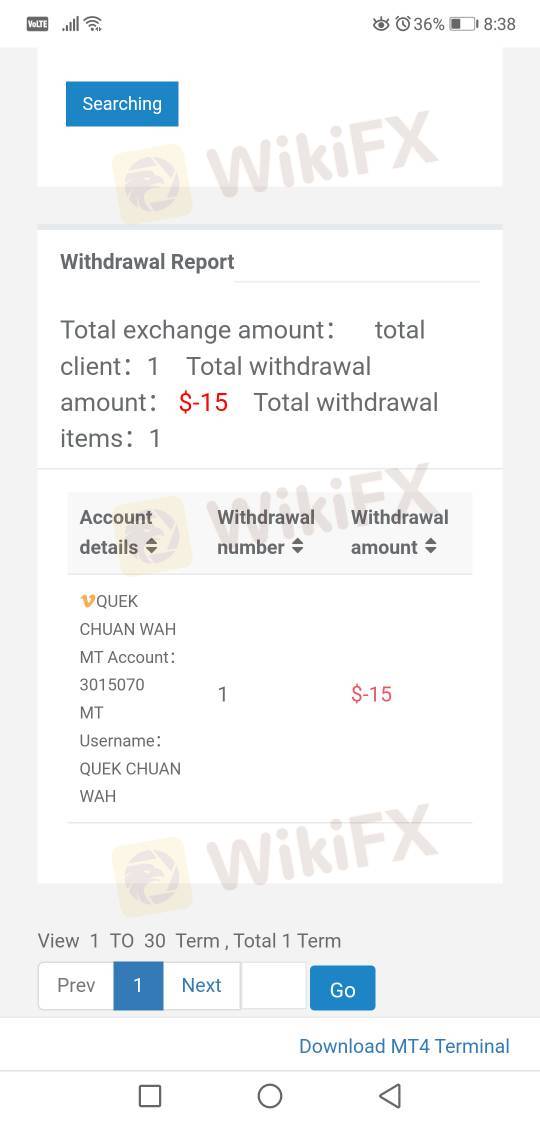Go to the Next page

click(202, 985)
